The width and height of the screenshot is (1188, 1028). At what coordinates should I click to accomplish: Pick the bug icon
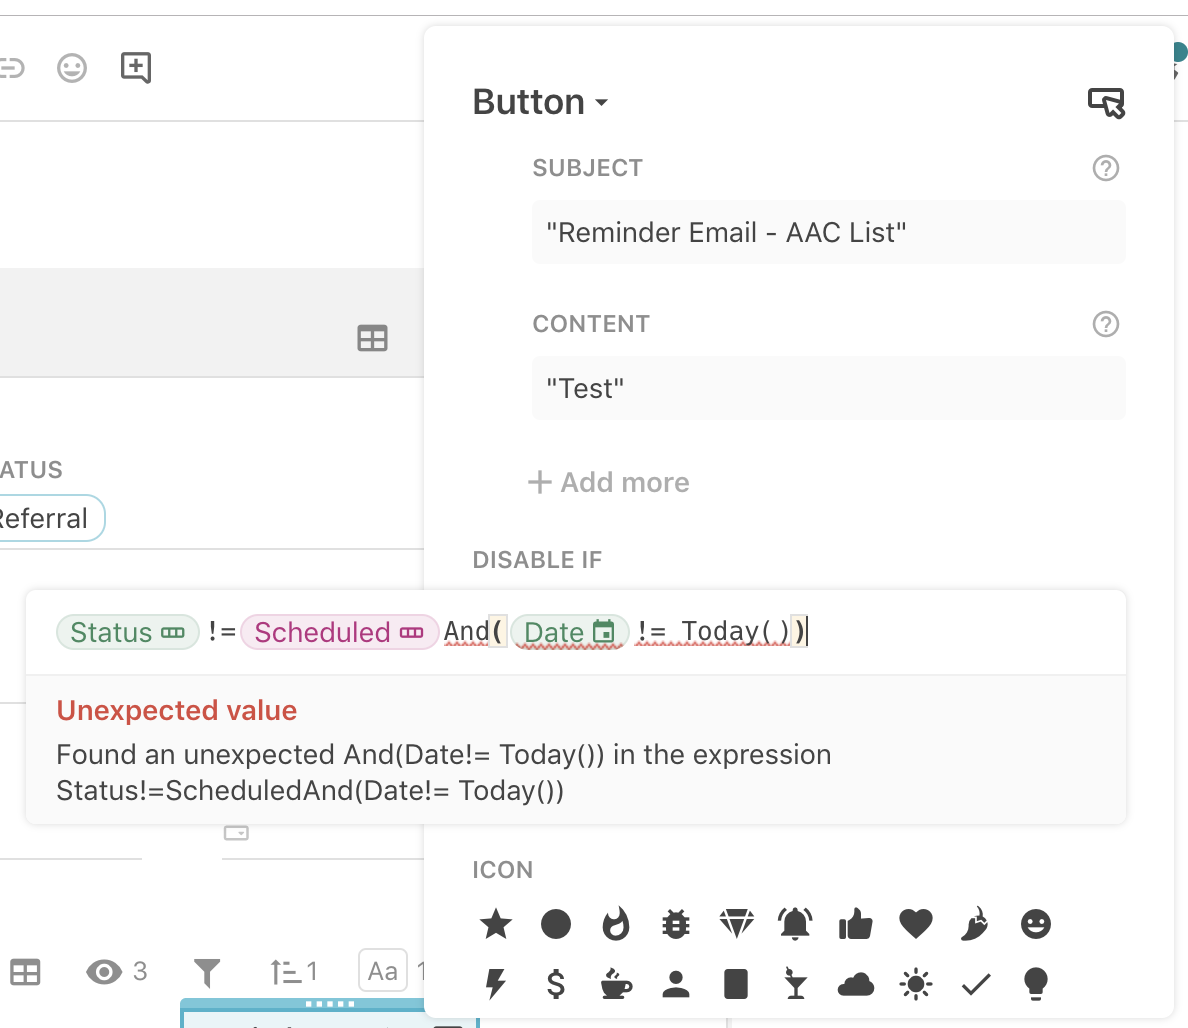coord(676,924)
